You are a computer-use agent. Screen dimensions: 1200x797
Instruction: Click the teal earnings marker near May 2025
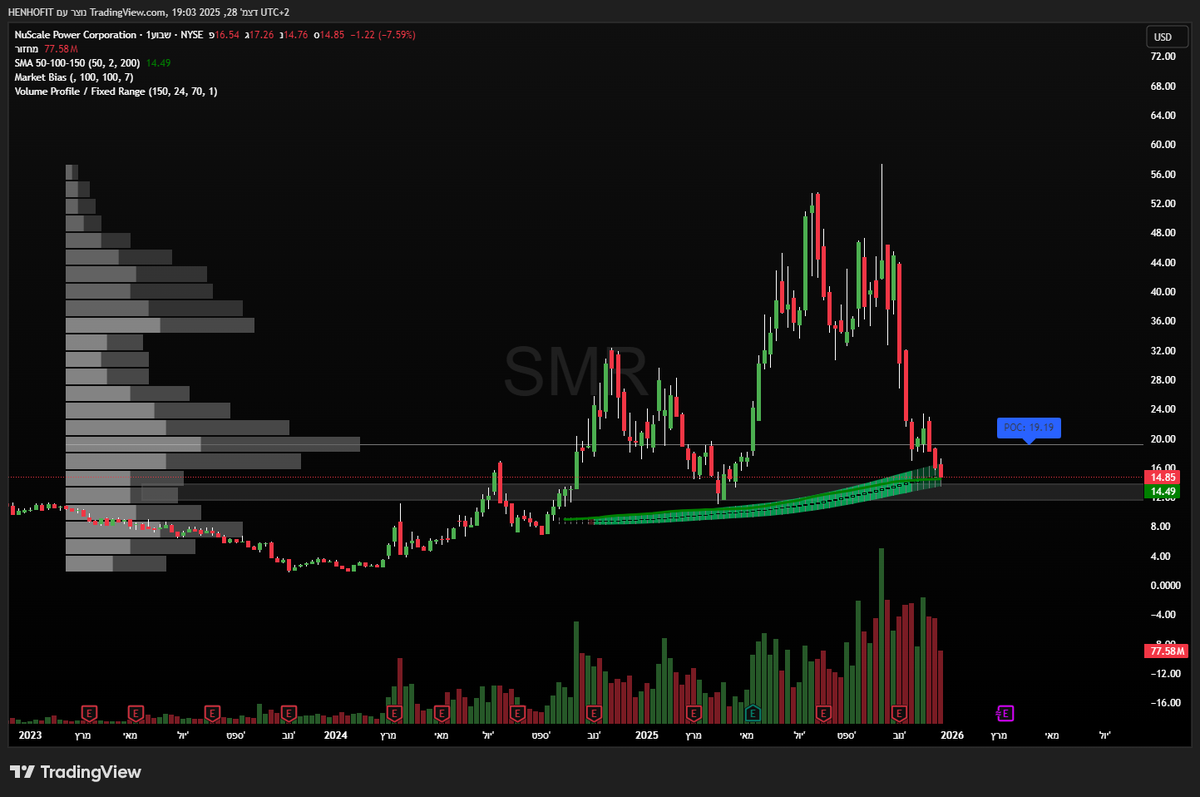point(752,713)
